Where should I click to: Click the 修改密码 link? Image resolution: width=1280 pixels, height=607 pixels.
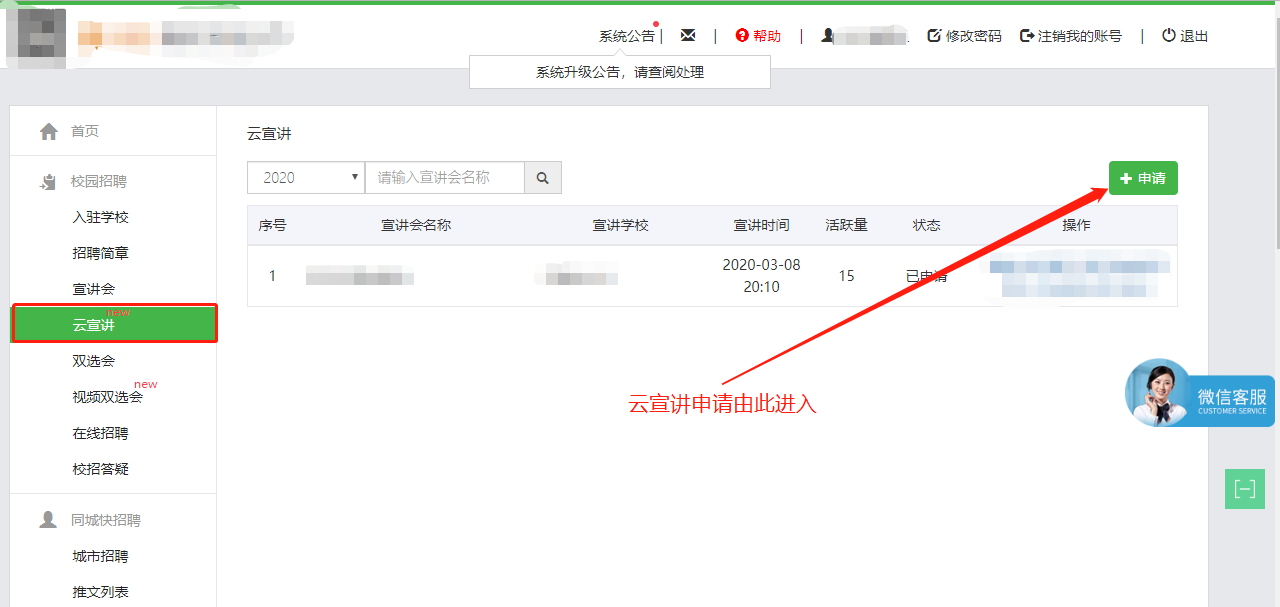point(964,36)
